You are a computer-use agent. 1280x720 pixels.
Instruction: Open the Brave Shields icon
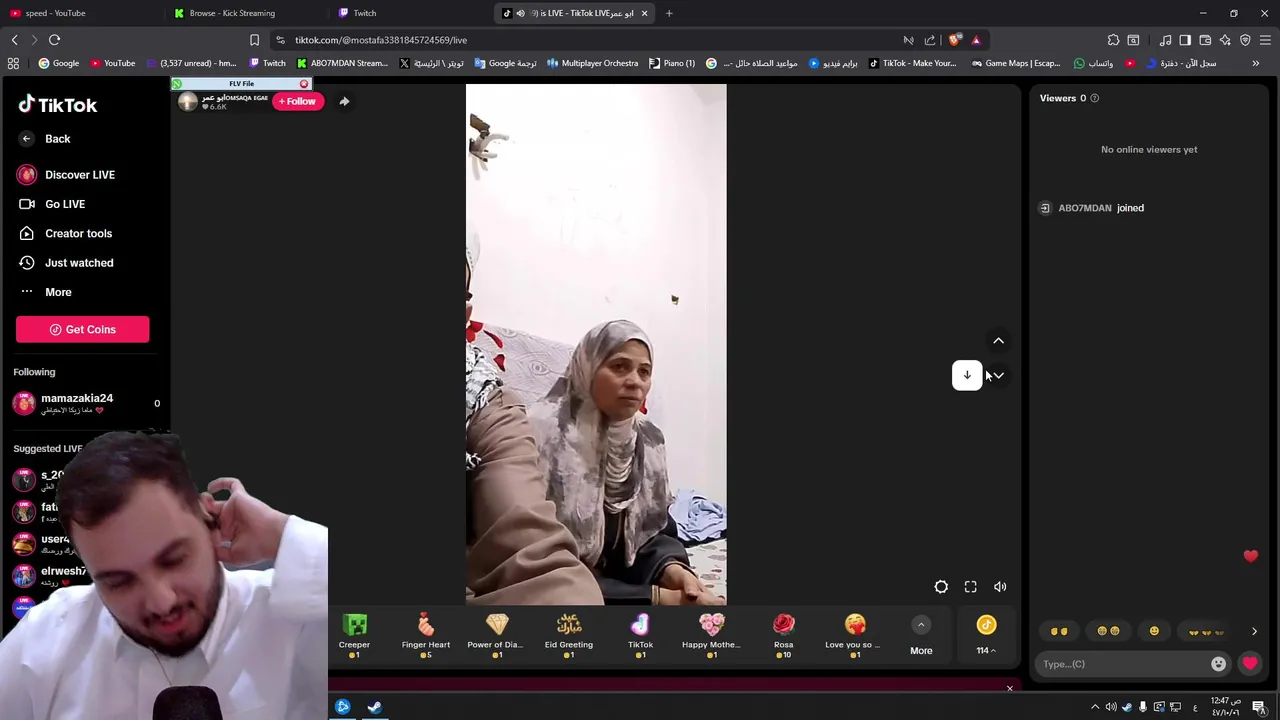(x=955, y=40)
